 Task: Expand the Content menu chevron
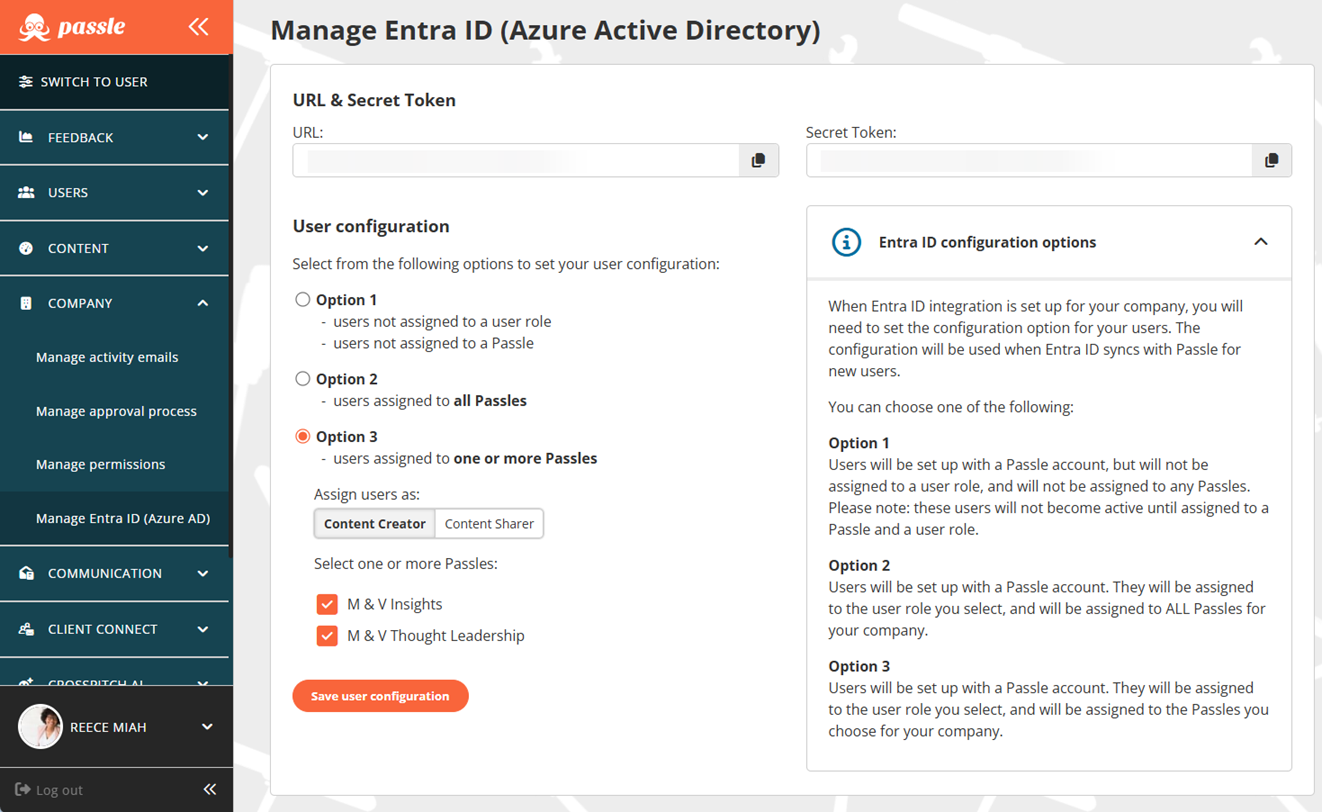coord(203,248)
